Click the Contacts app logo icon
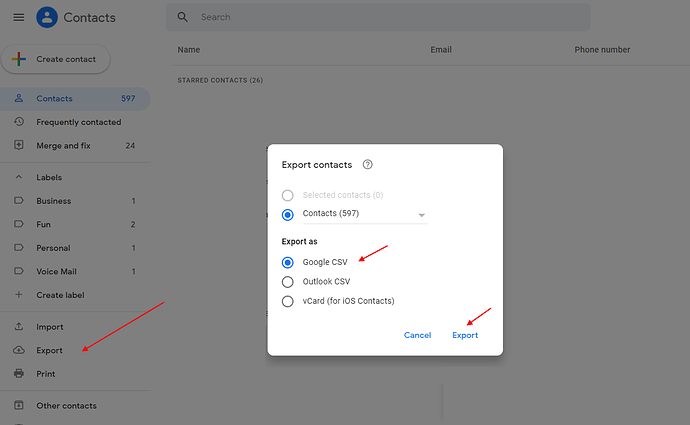Viewport: 690px width, 425px height. 47,18
